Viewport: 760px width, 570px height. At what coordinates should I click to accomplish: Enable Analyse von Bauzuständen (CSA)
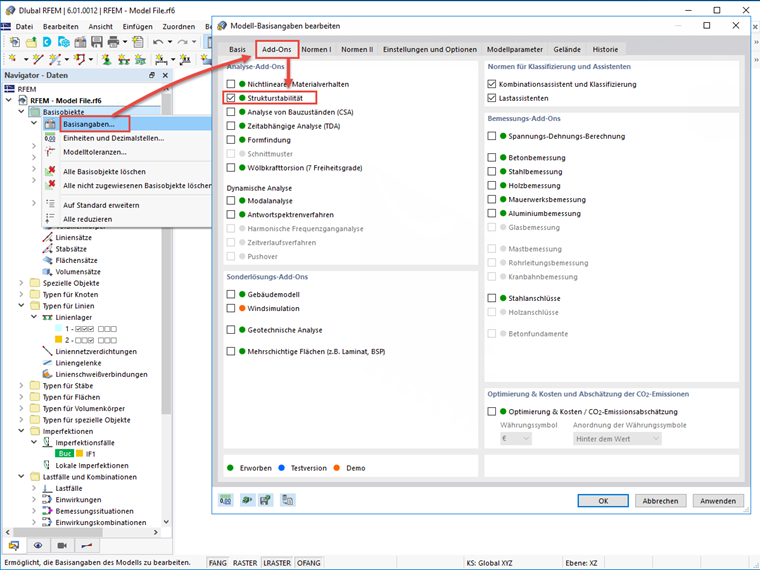click(231, 112)
